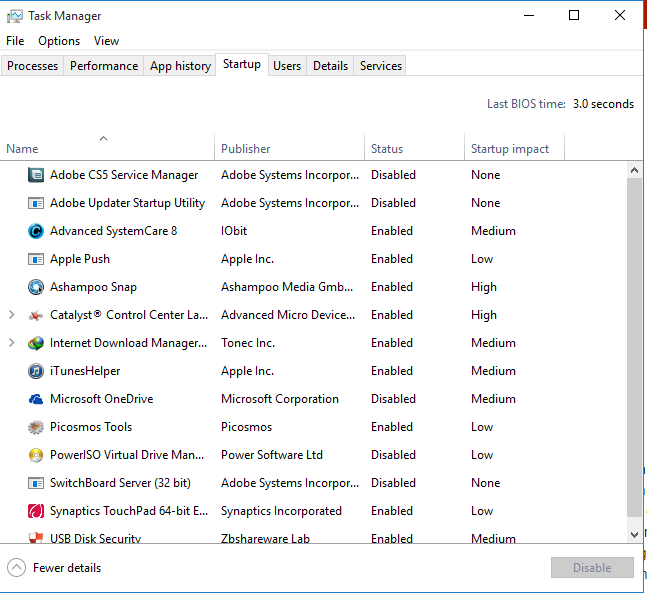Click the Picosmos publisher cell
The image size is (647, 594).
246,427
